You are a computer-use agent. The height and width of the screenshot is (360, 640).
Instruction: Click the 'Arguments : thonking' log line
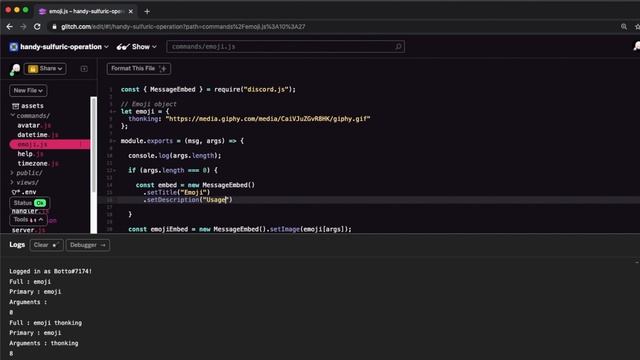click(x=44, y=343)
